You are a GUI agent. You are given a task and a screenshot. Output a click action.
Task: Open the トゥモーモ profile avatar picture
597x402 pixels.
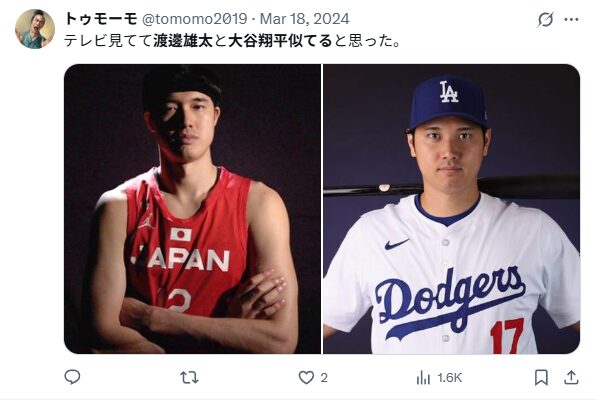pyautogui.click(x=35, y=29)
